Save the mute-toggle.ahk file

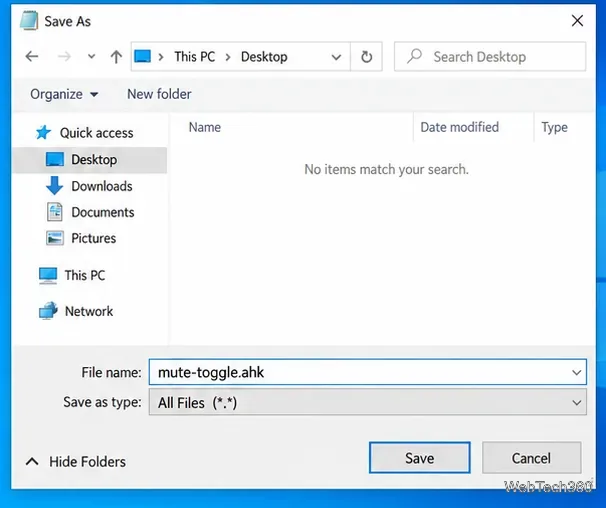click(419, 458)
